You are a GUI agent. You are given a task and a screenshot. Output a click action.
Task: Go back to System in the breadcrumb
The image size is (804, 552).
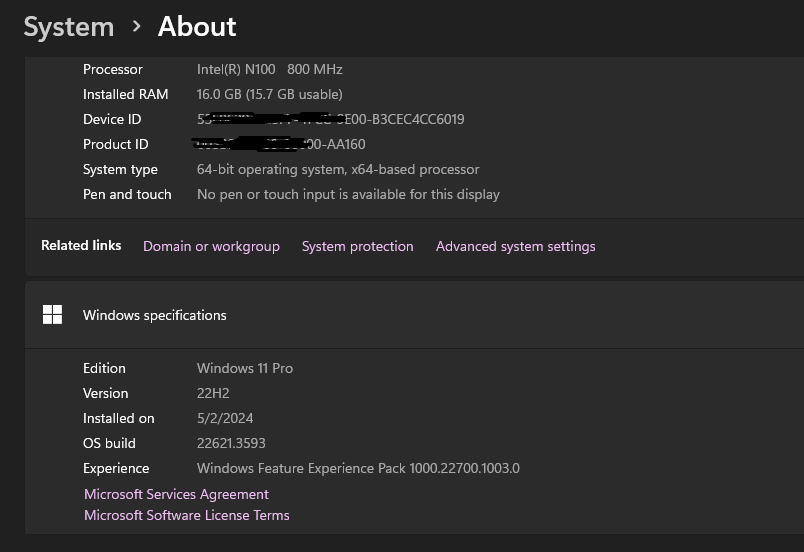tap(69, 27)
